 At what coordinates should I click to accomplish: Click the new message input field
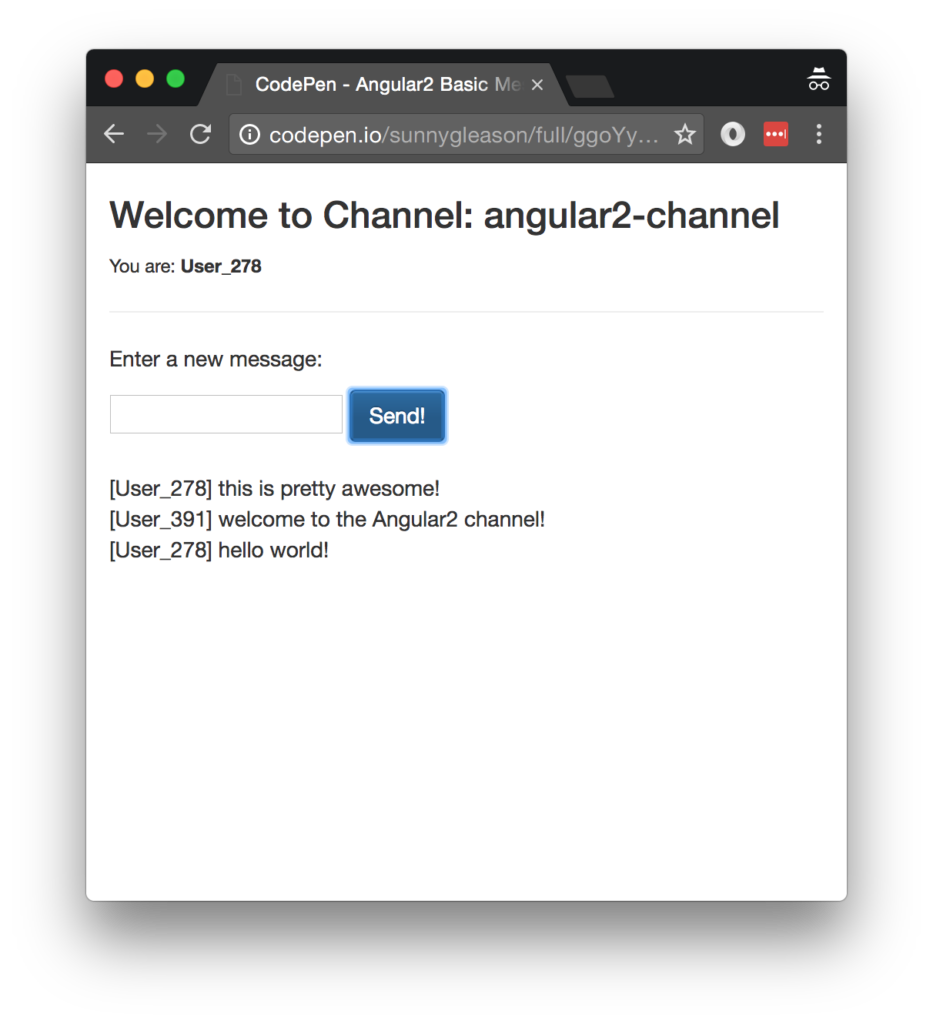225,413
